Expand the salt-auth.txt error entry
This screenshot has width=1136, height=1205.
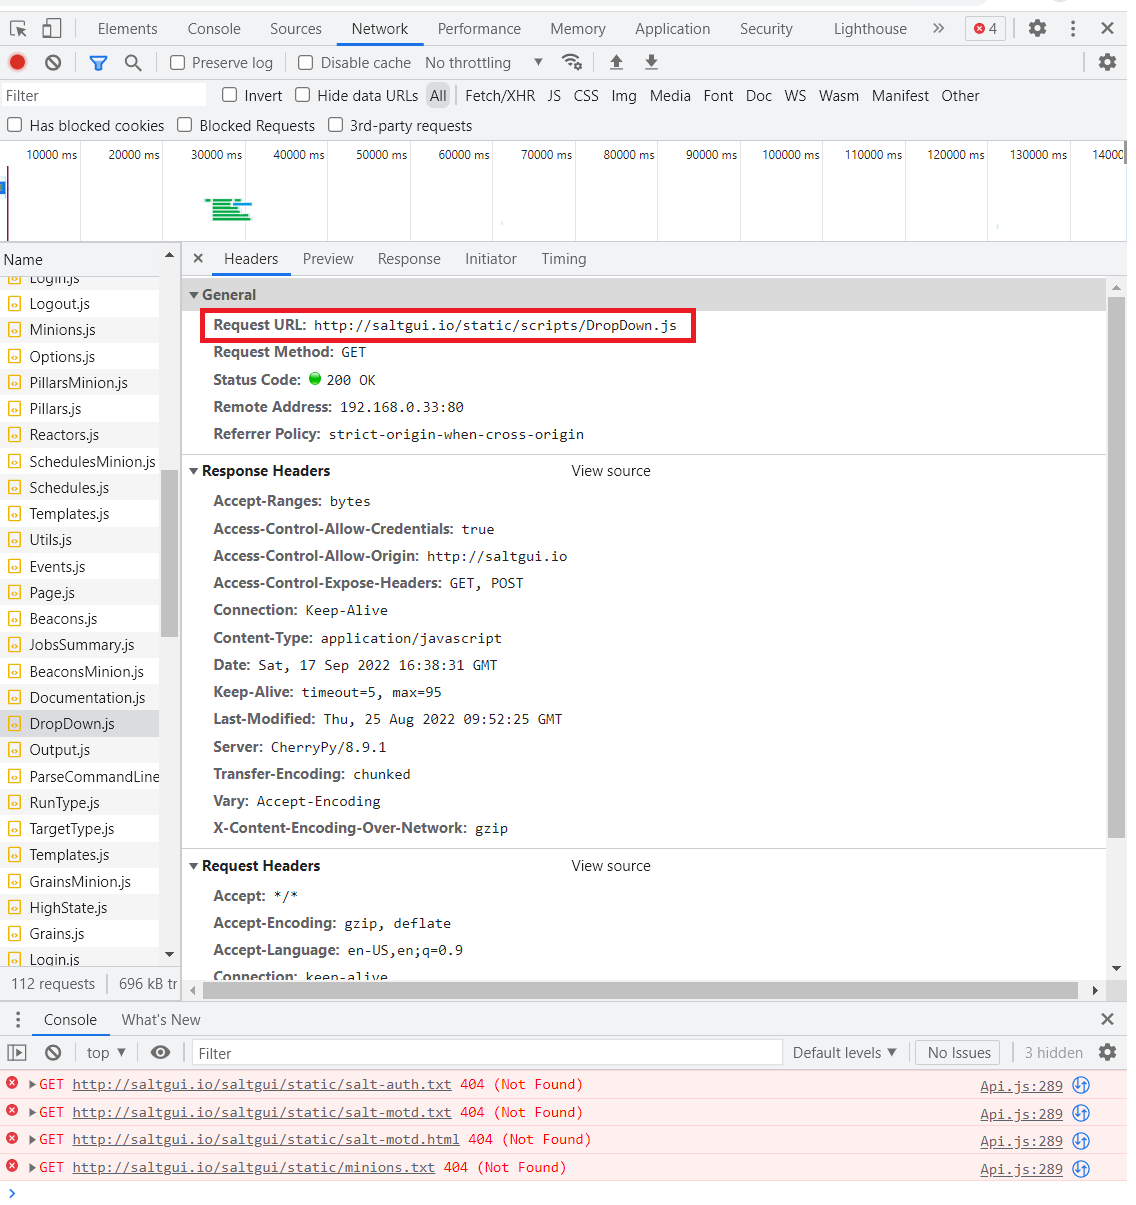click(33, 1085)
